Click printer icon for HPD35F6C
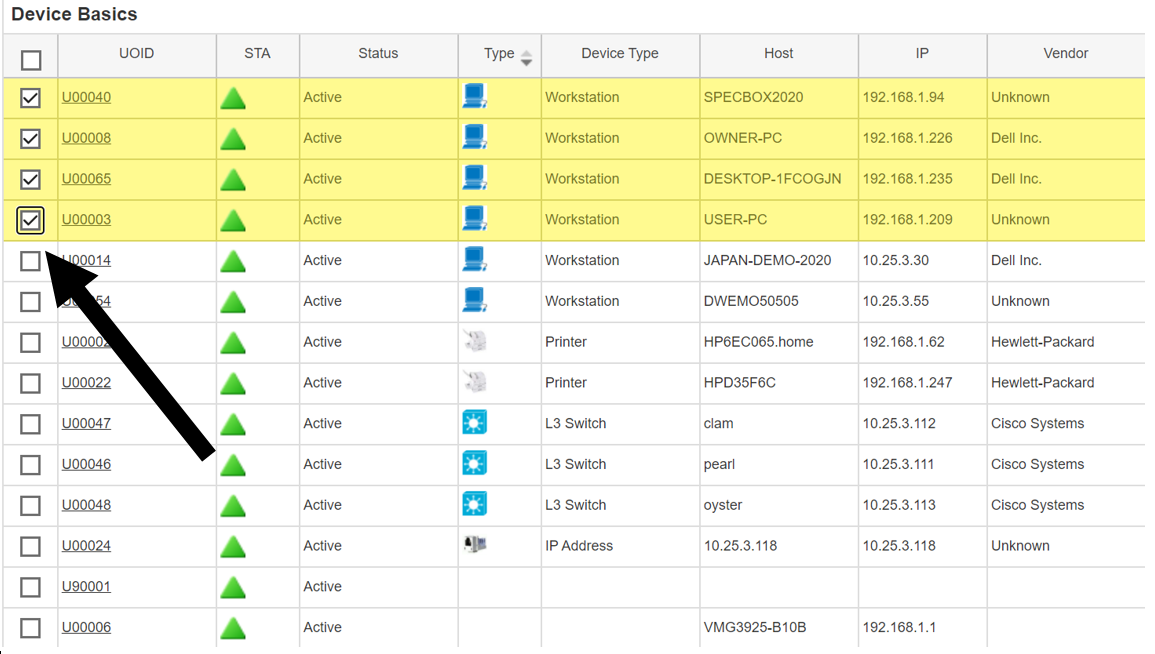The height and width of the screenshot is (654, 1155). (x=474, y=382)
